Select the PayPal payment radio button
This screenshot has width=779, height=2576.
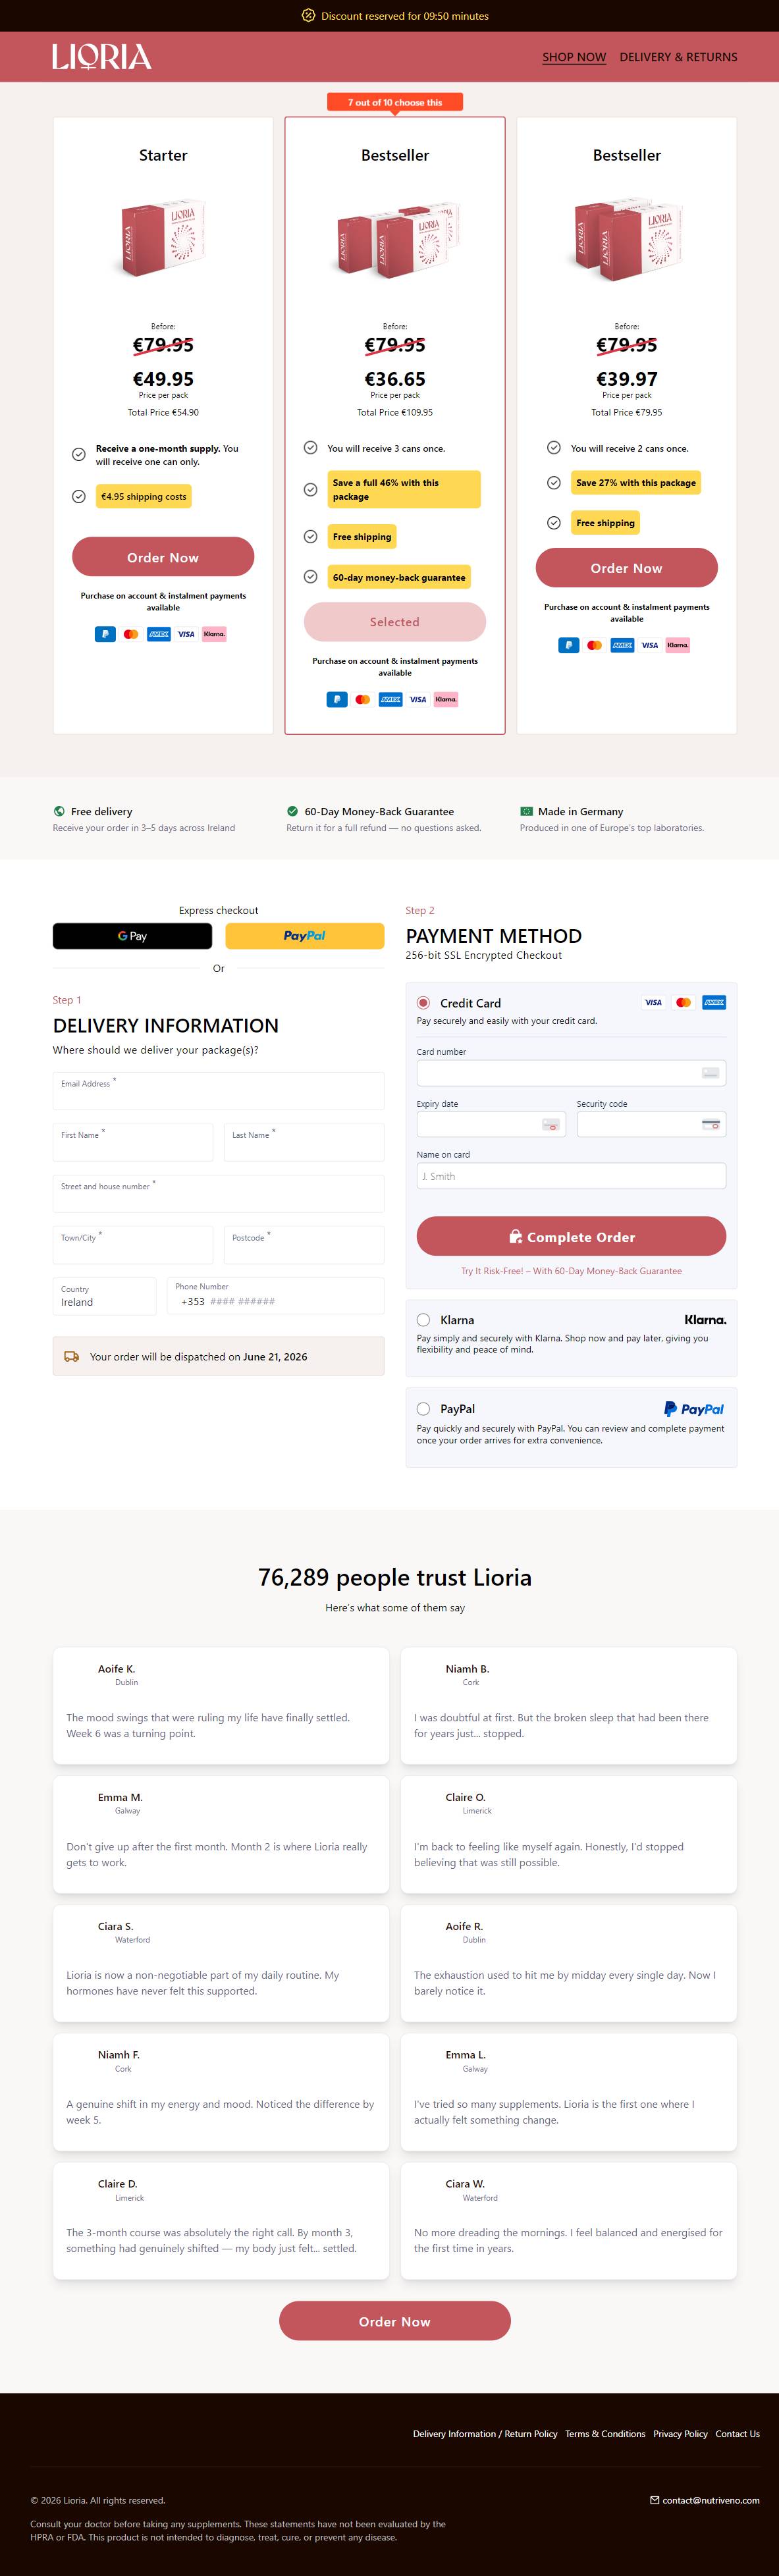423,1409
